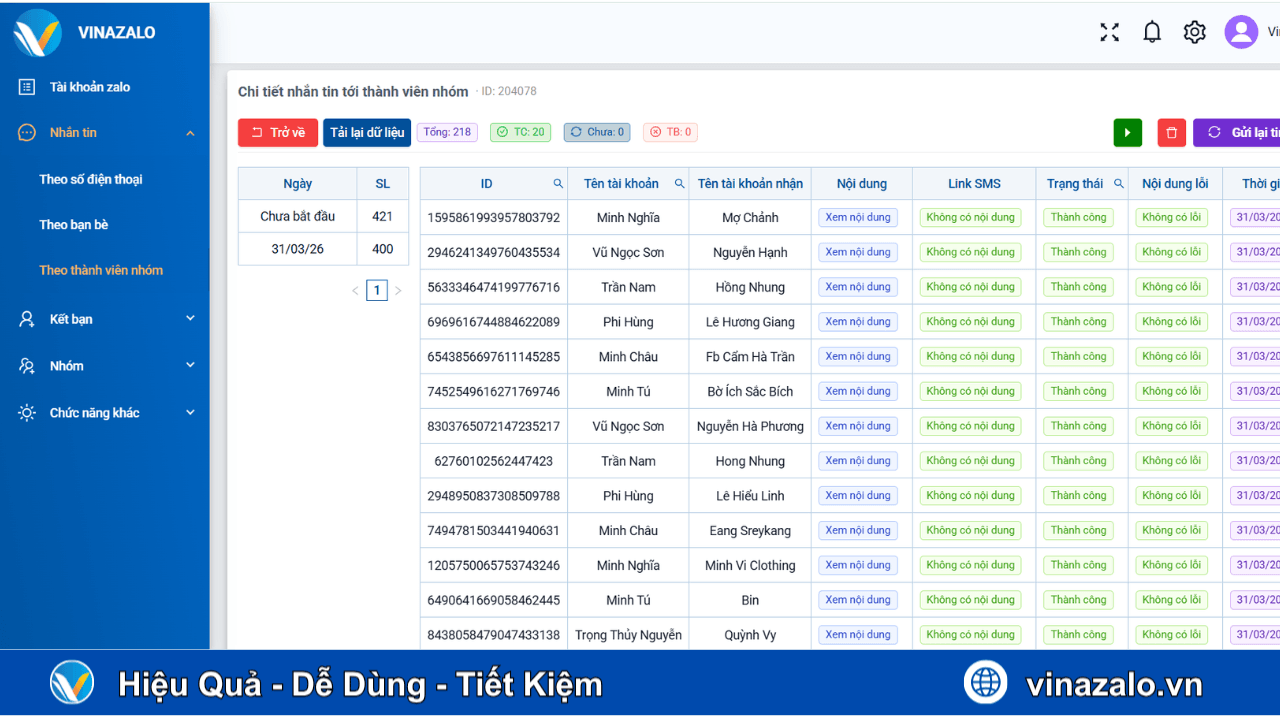Click the search icon in Tên tài khoản column

(x=679, y=183)
